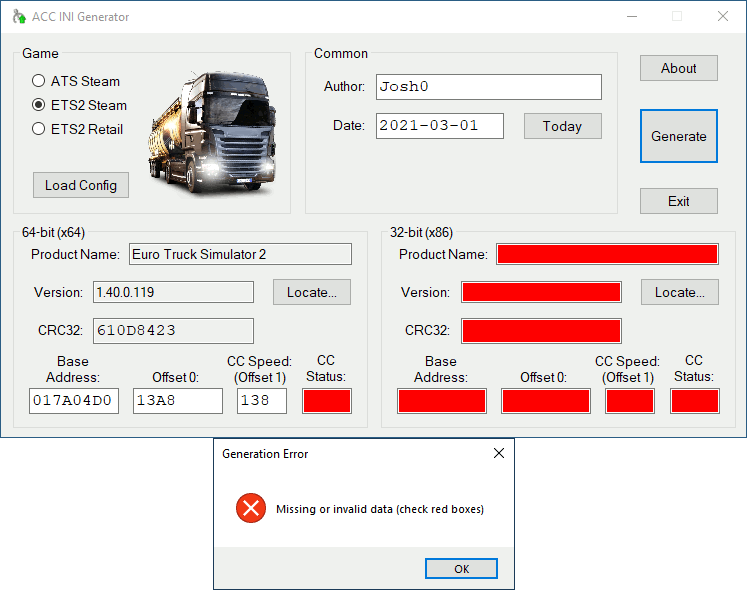This screenshot has height=590, width=747.
Task: Minimize the ACC INI Generator window
Action: click(632, 17)
